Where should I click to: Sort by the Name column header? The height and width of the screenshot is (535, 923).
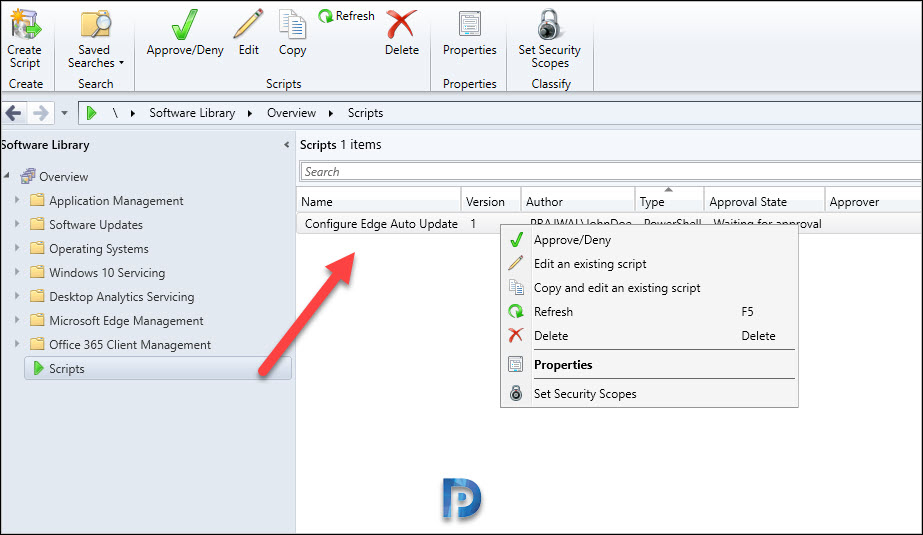tap(379, 201)
